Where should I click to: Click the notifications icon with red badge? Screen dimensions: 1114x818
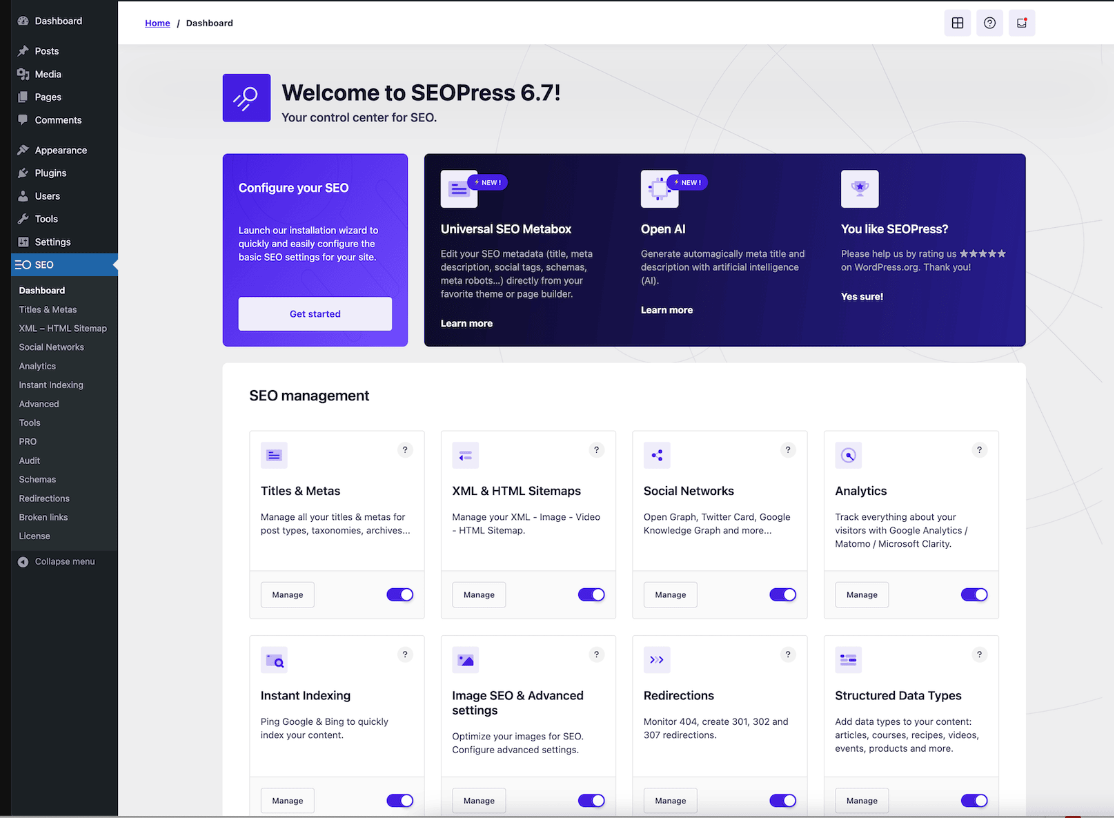point(1021,22)
